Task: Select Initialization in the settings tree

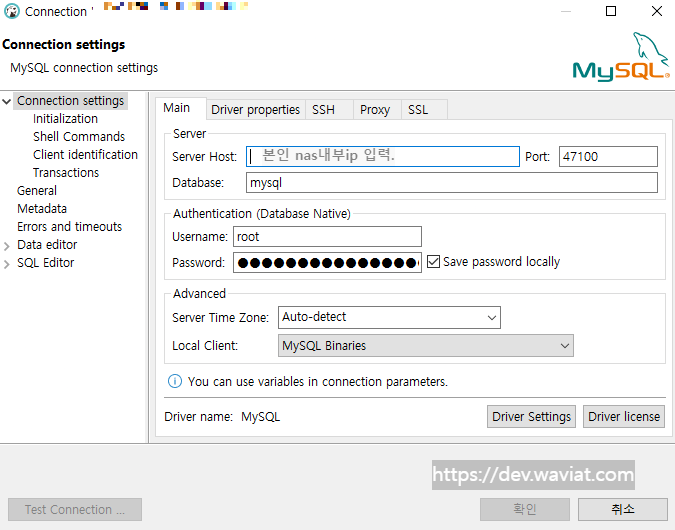Action: (x=65, y=119)
